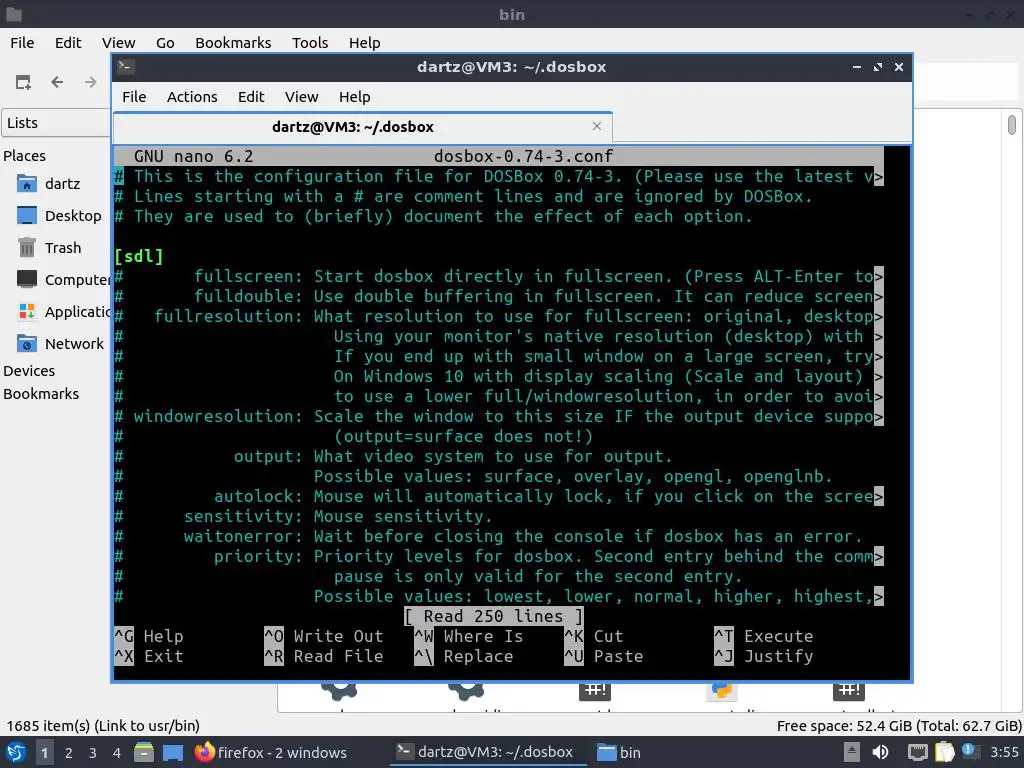Click the 'sensitivity: Mouse sensitivity.' line in nano
The image size is (1024, 768).
(x=303, y=516)
